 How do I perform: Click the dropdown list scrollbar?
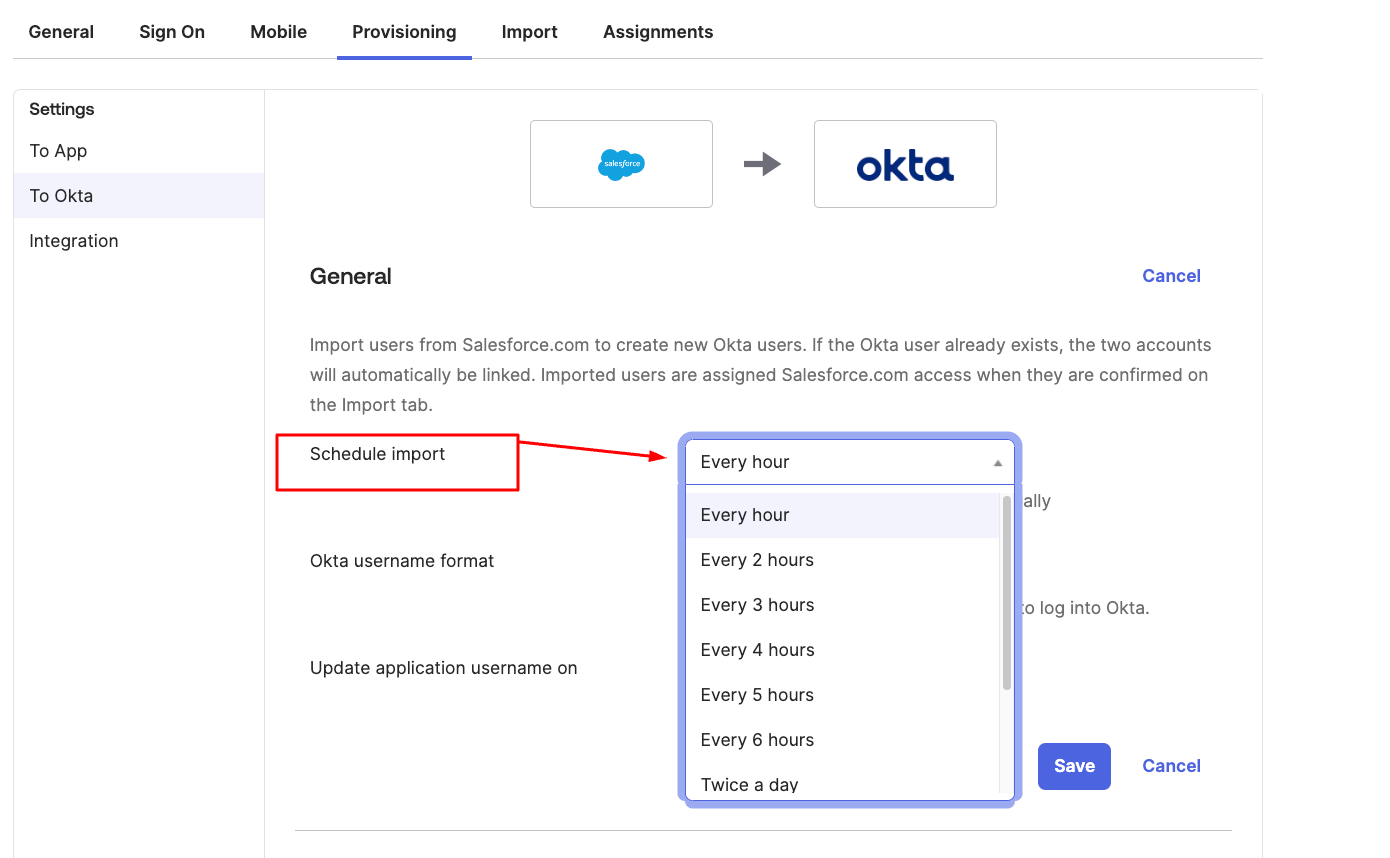tap(1007, 593)
